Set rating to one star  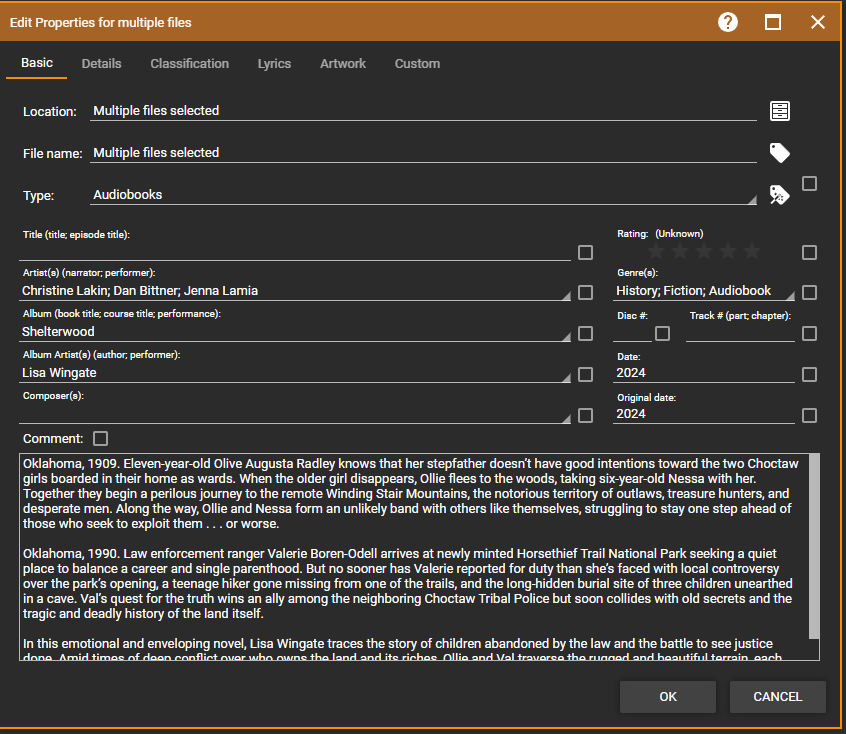pyautogui.click(x=656, y=252)
